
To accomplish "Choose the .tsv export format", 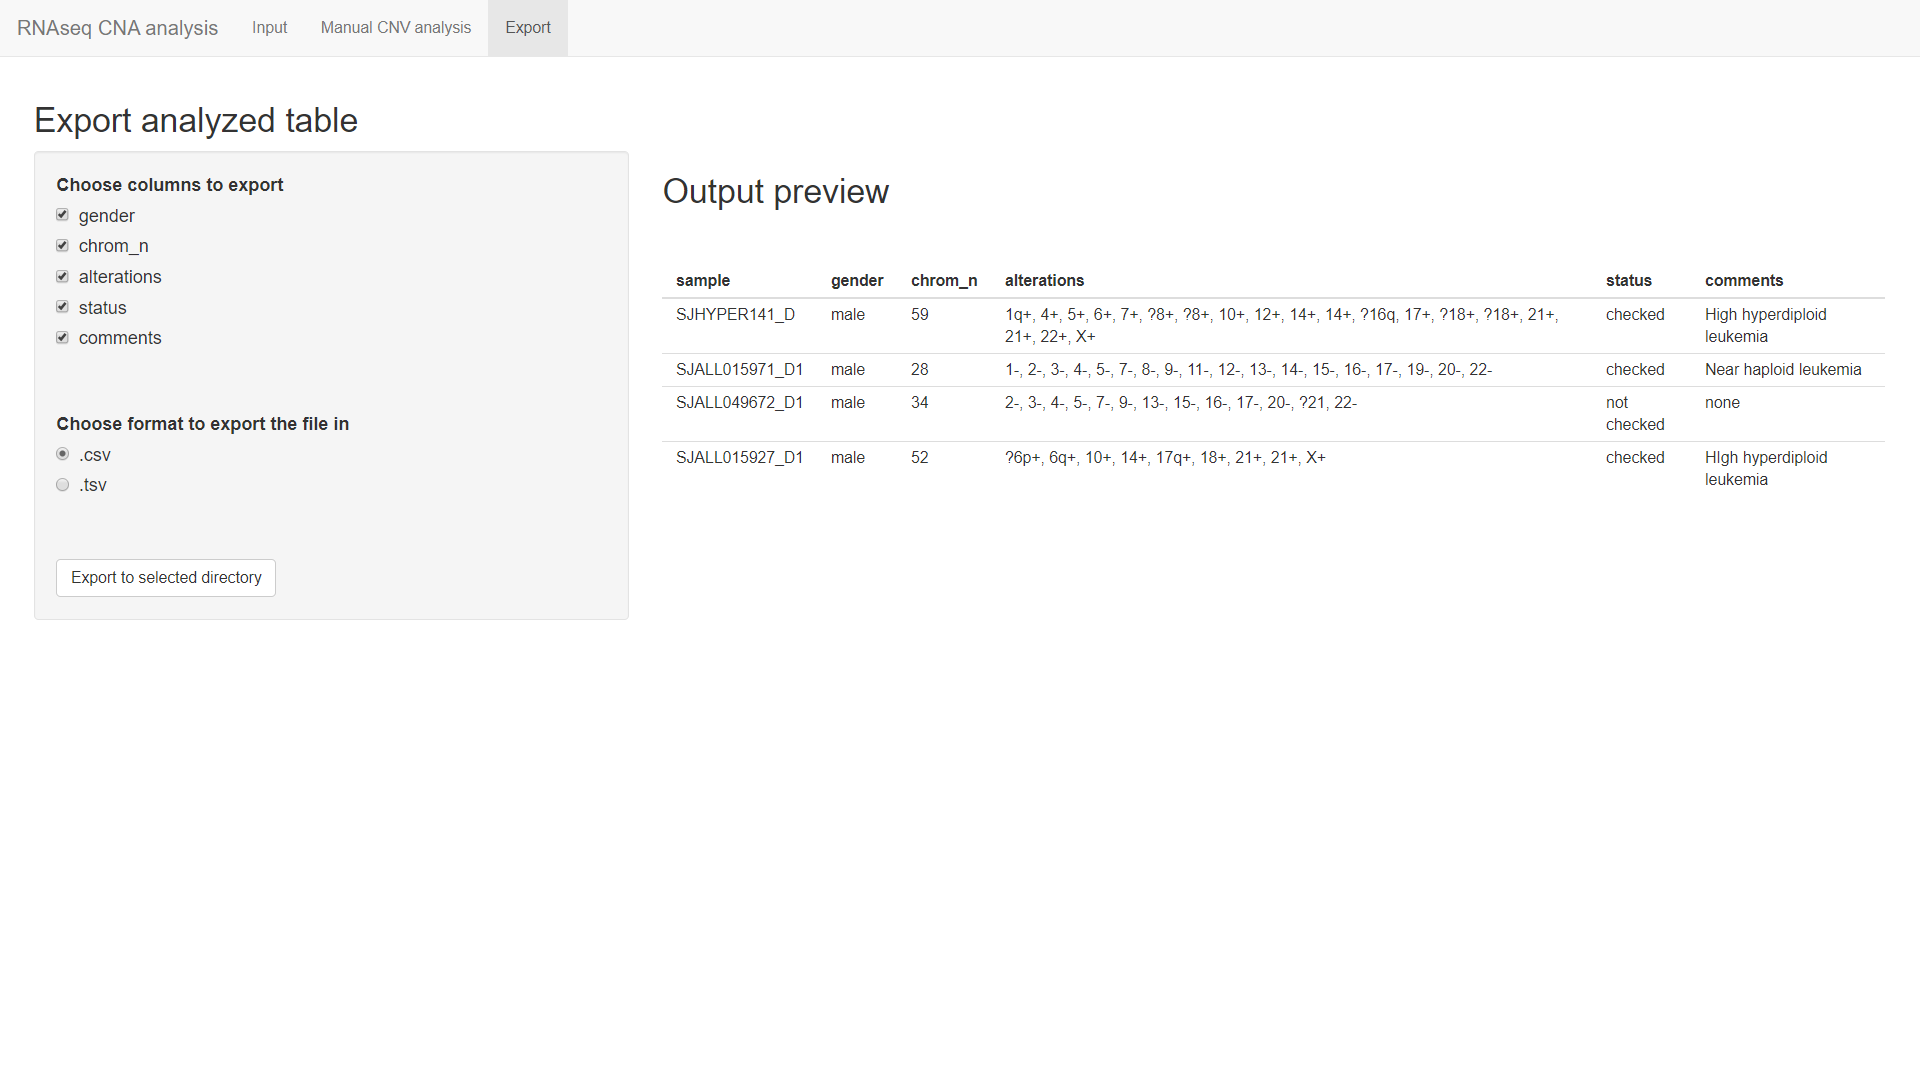I will (62, 485).
